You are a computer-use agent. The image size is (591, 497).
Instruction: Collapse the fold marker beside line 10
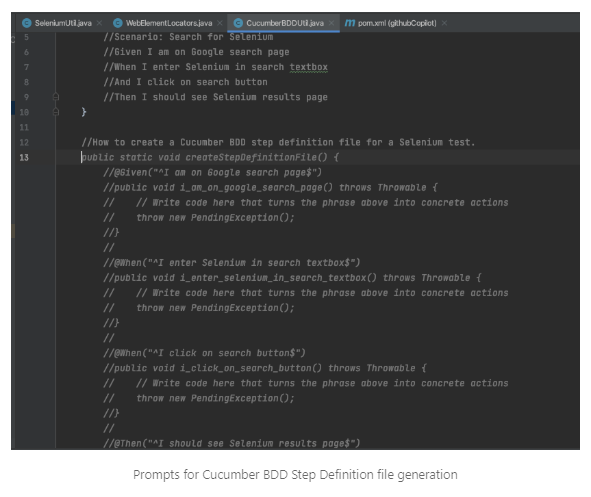point(56,112)
